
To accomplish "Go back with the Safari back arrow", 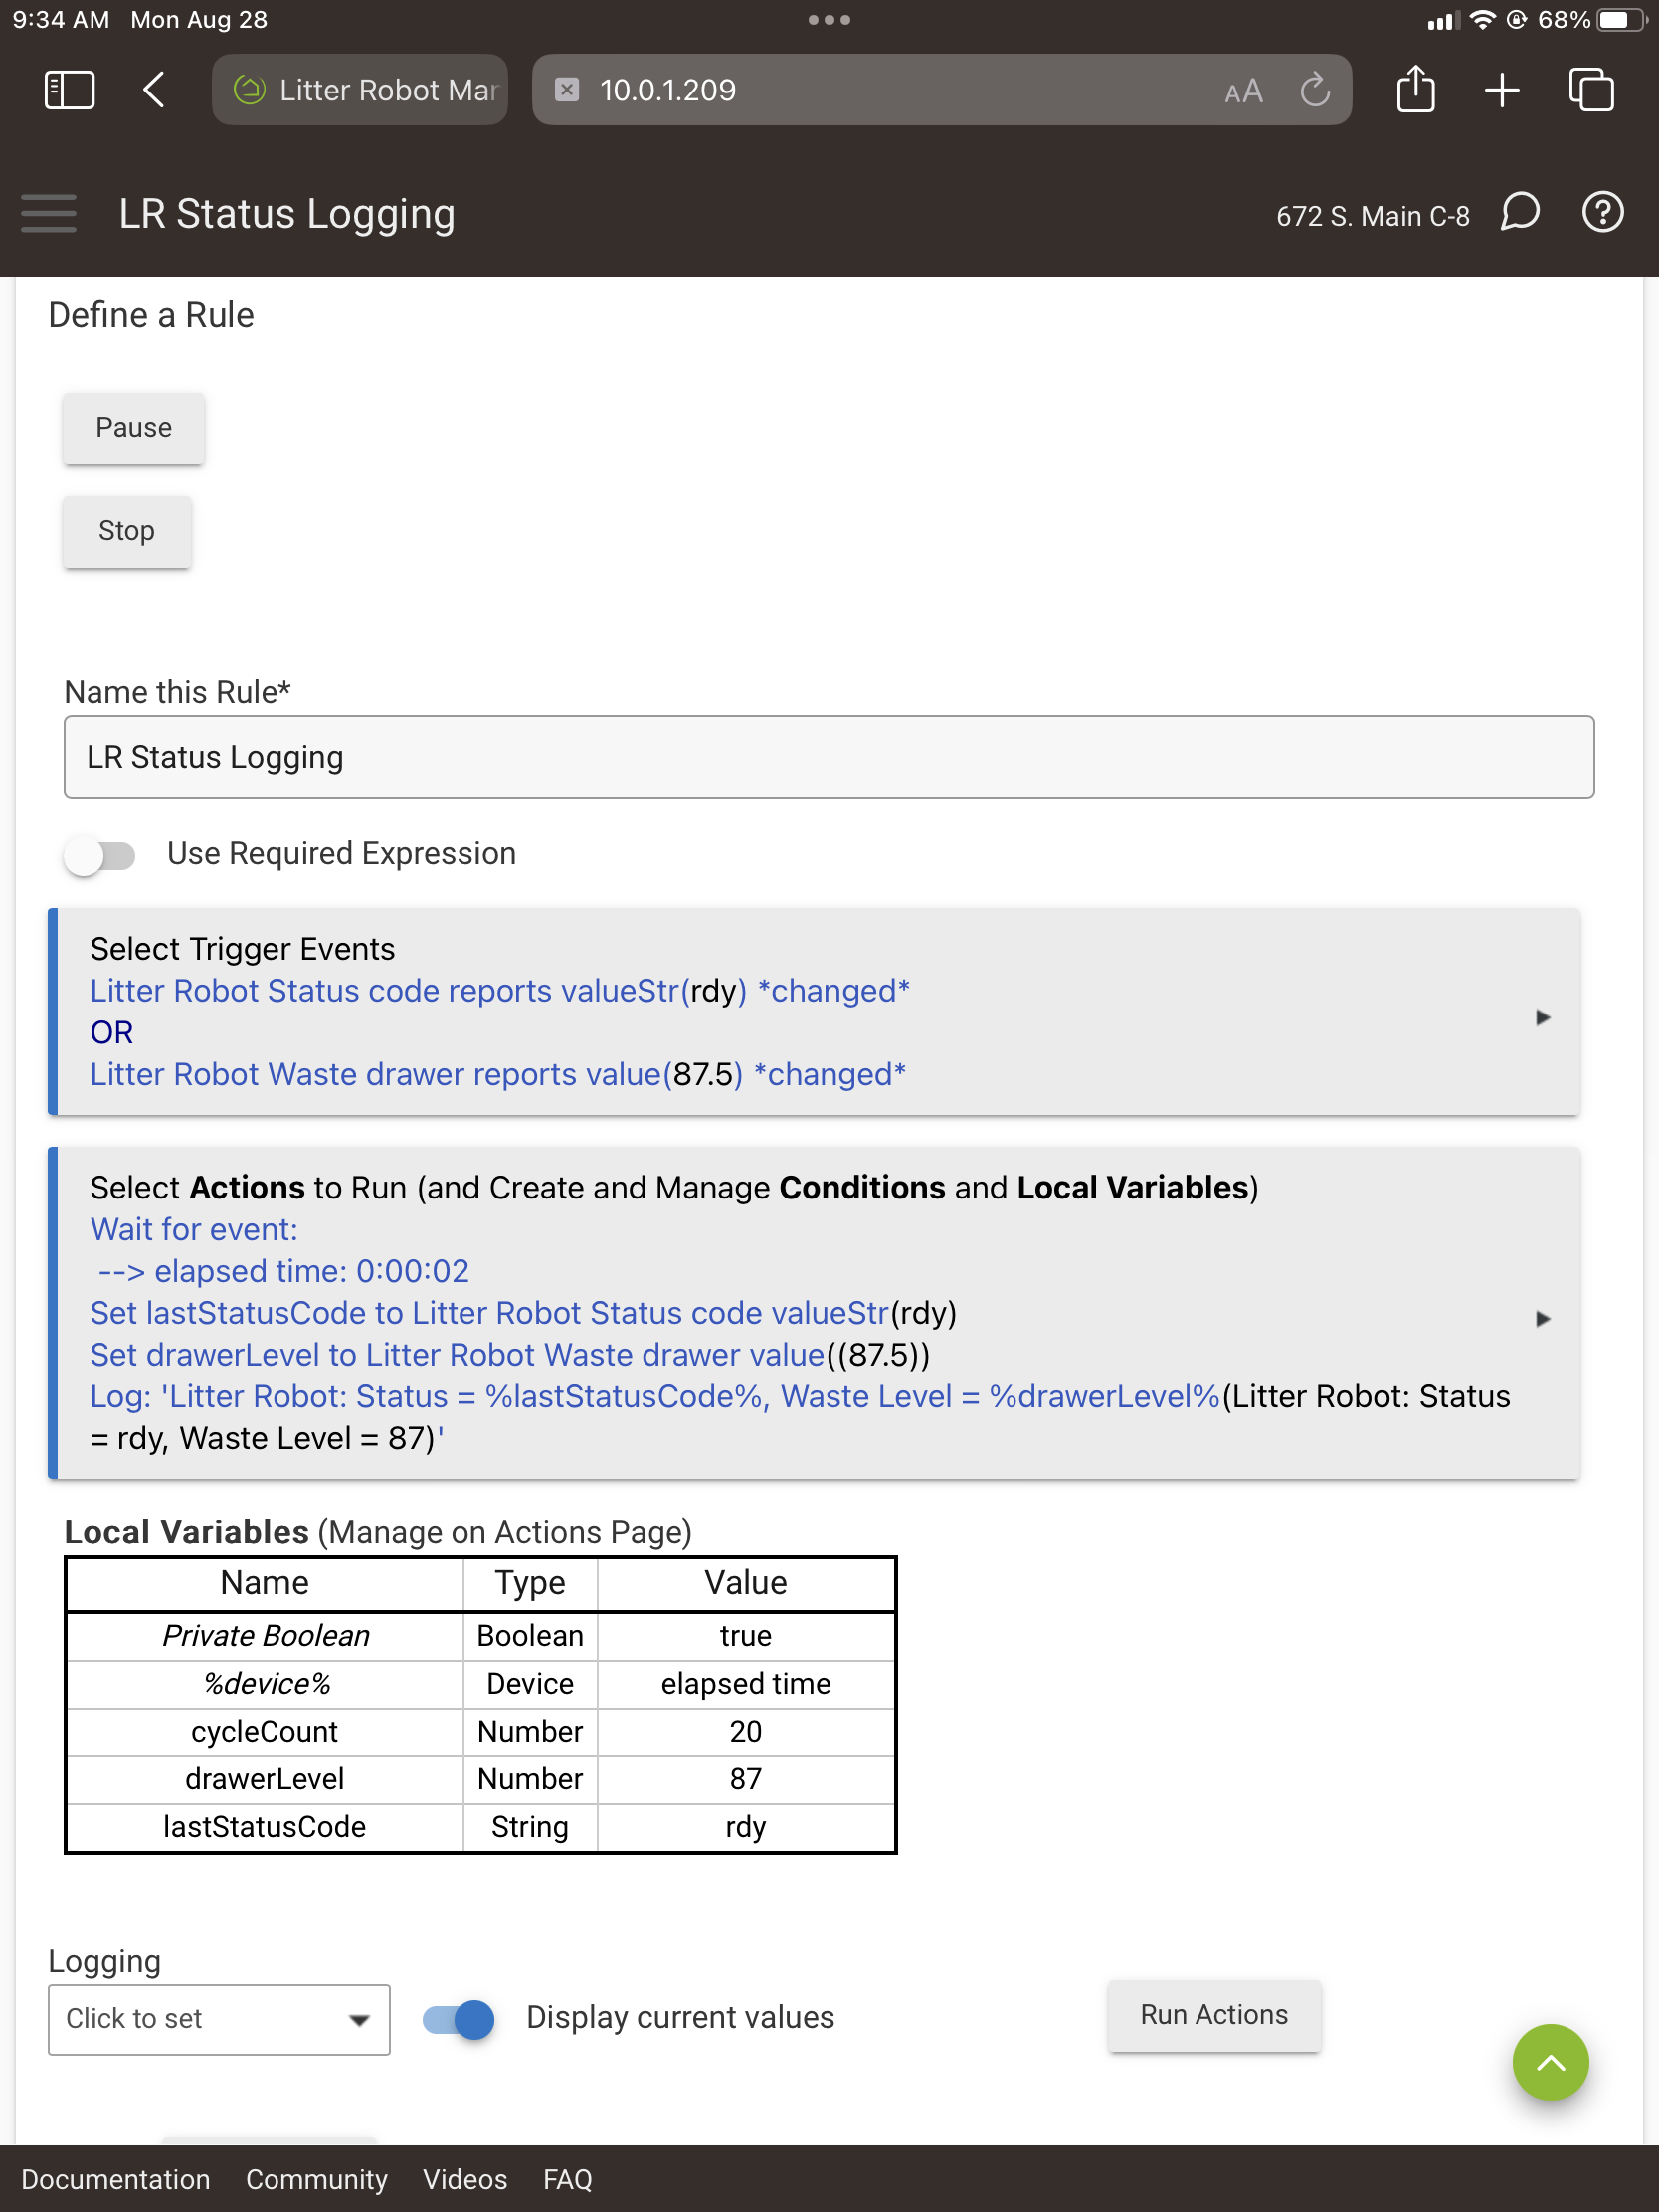I will pos(154,90).
